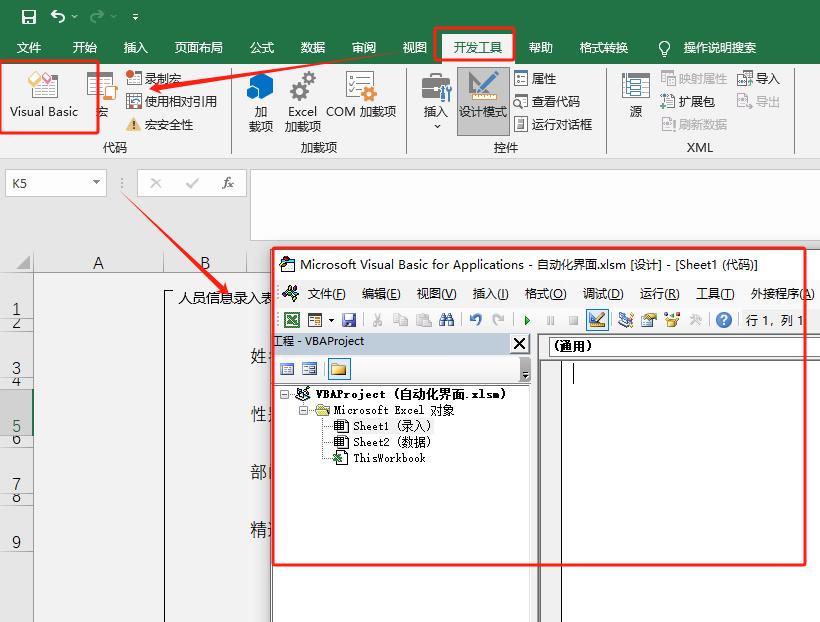The image size is (820, 622).
Task: Click the blue help question mark icon
Action: pyautogui.click(x=724, y=320)
